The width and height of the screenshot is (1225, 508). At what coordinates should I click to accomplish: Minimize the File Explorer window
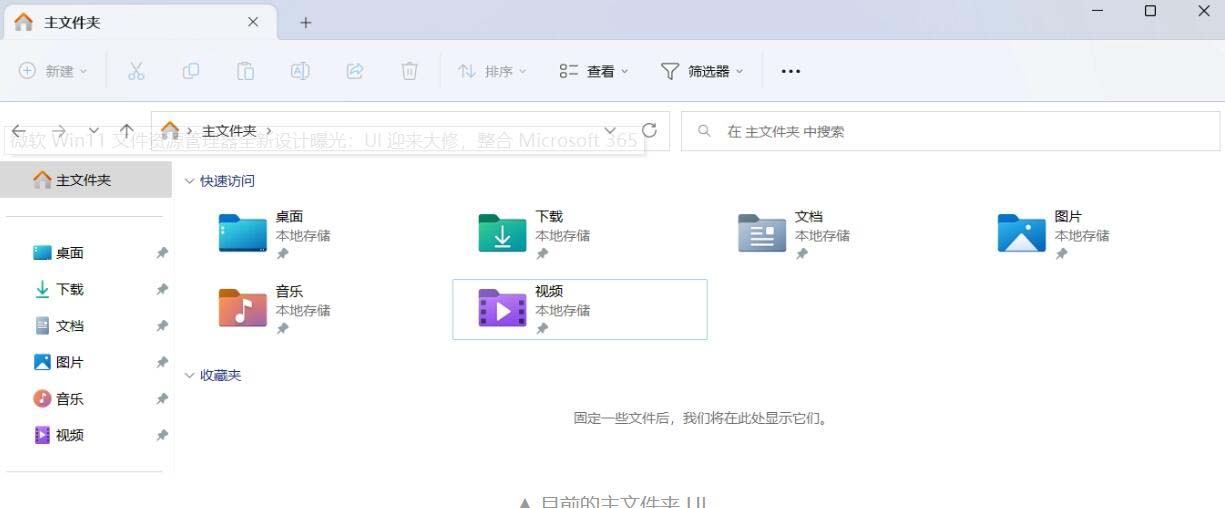coord(1097,11)
